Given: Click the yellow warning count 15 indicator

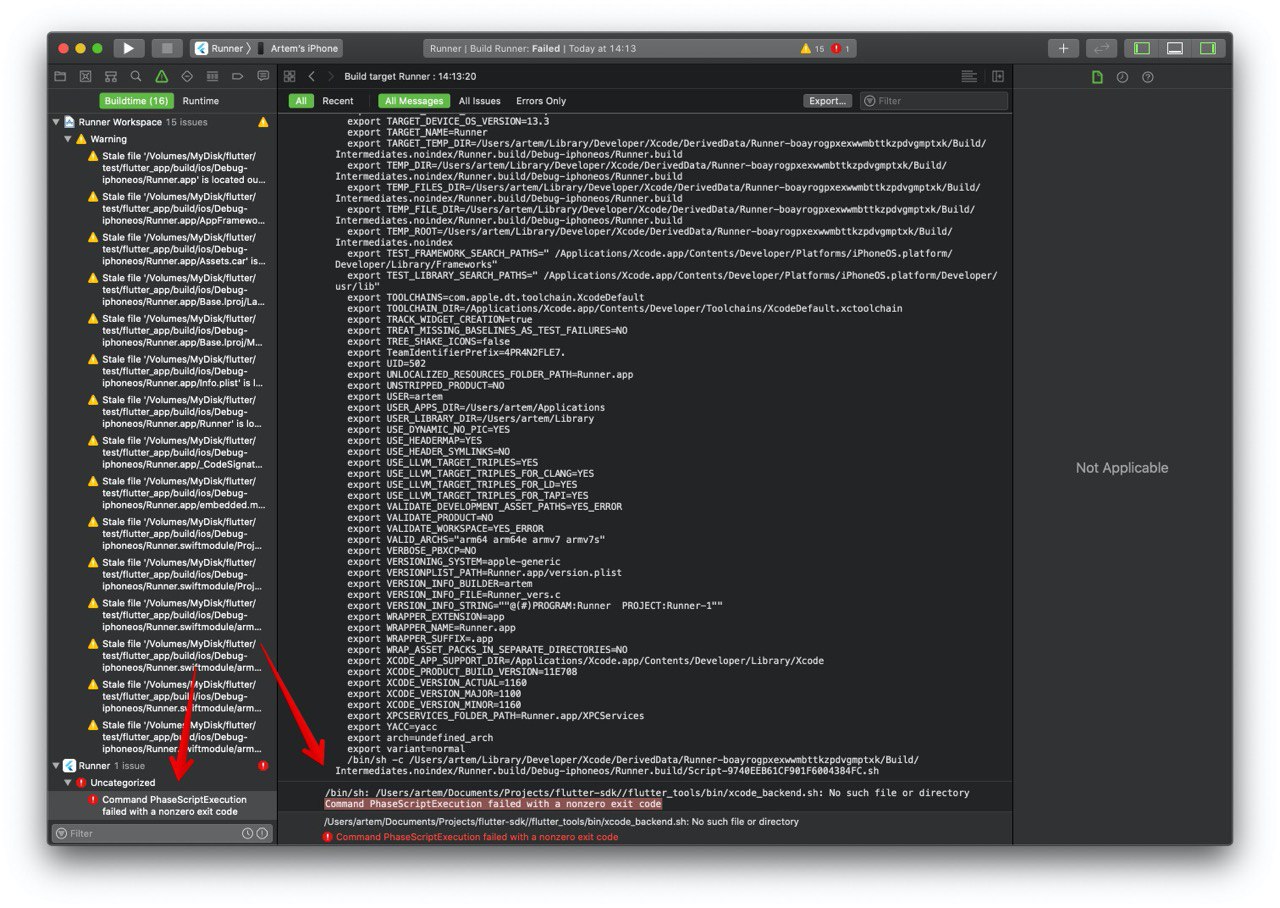Looking at the screenshot, I should click(812, 48).
